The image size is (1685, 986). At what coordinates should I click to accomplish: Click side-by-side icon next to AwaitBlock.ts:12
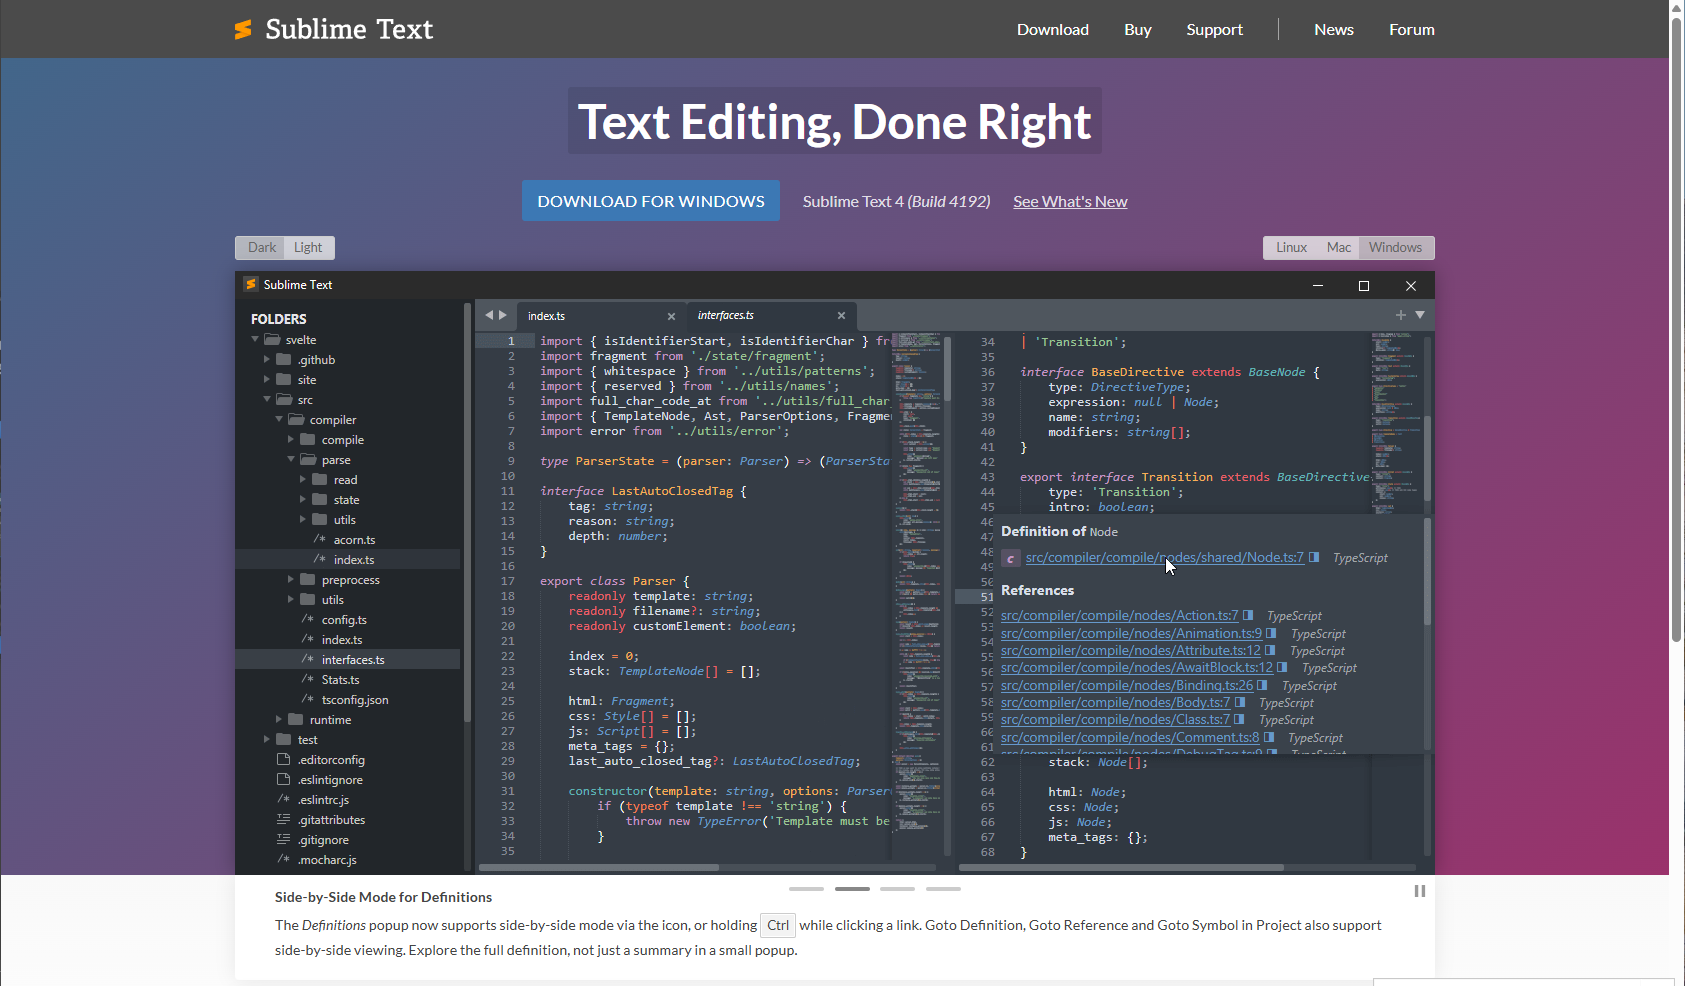pyautogui.click(x=1282, y=667)
